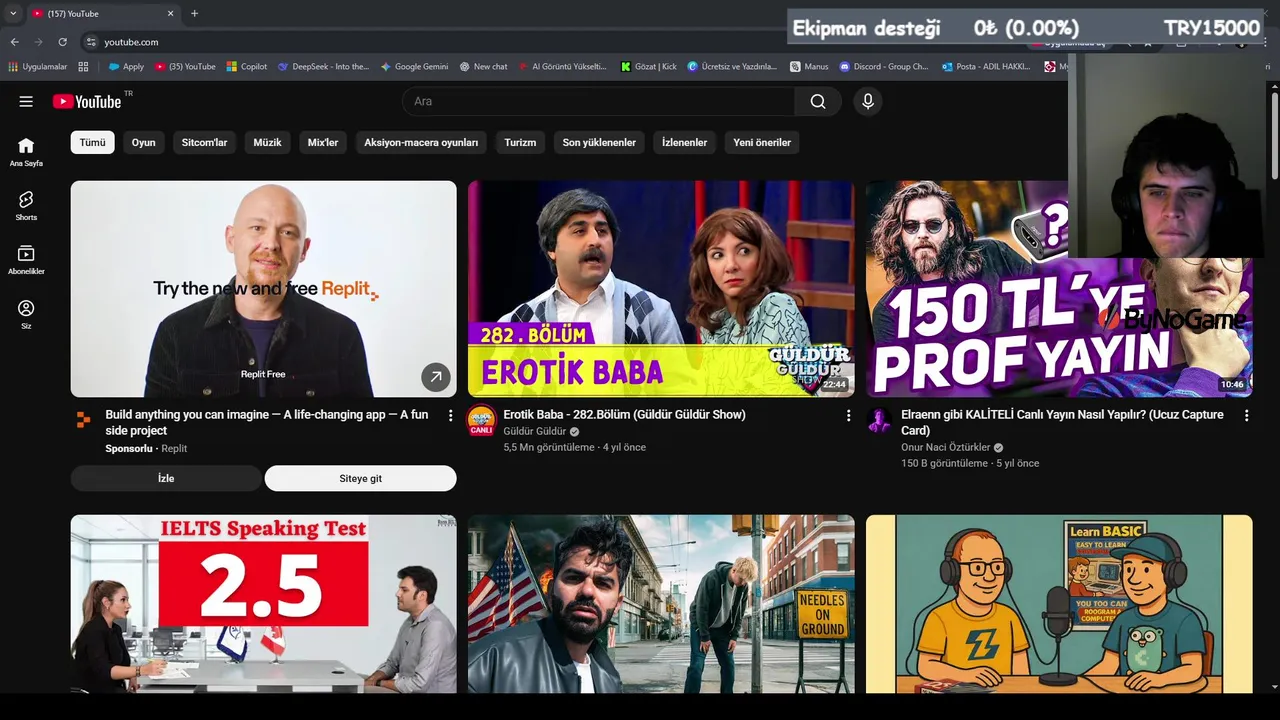Open the Replit ad thumbnail
Screen dimensions: 1280x720
[263, 289]
